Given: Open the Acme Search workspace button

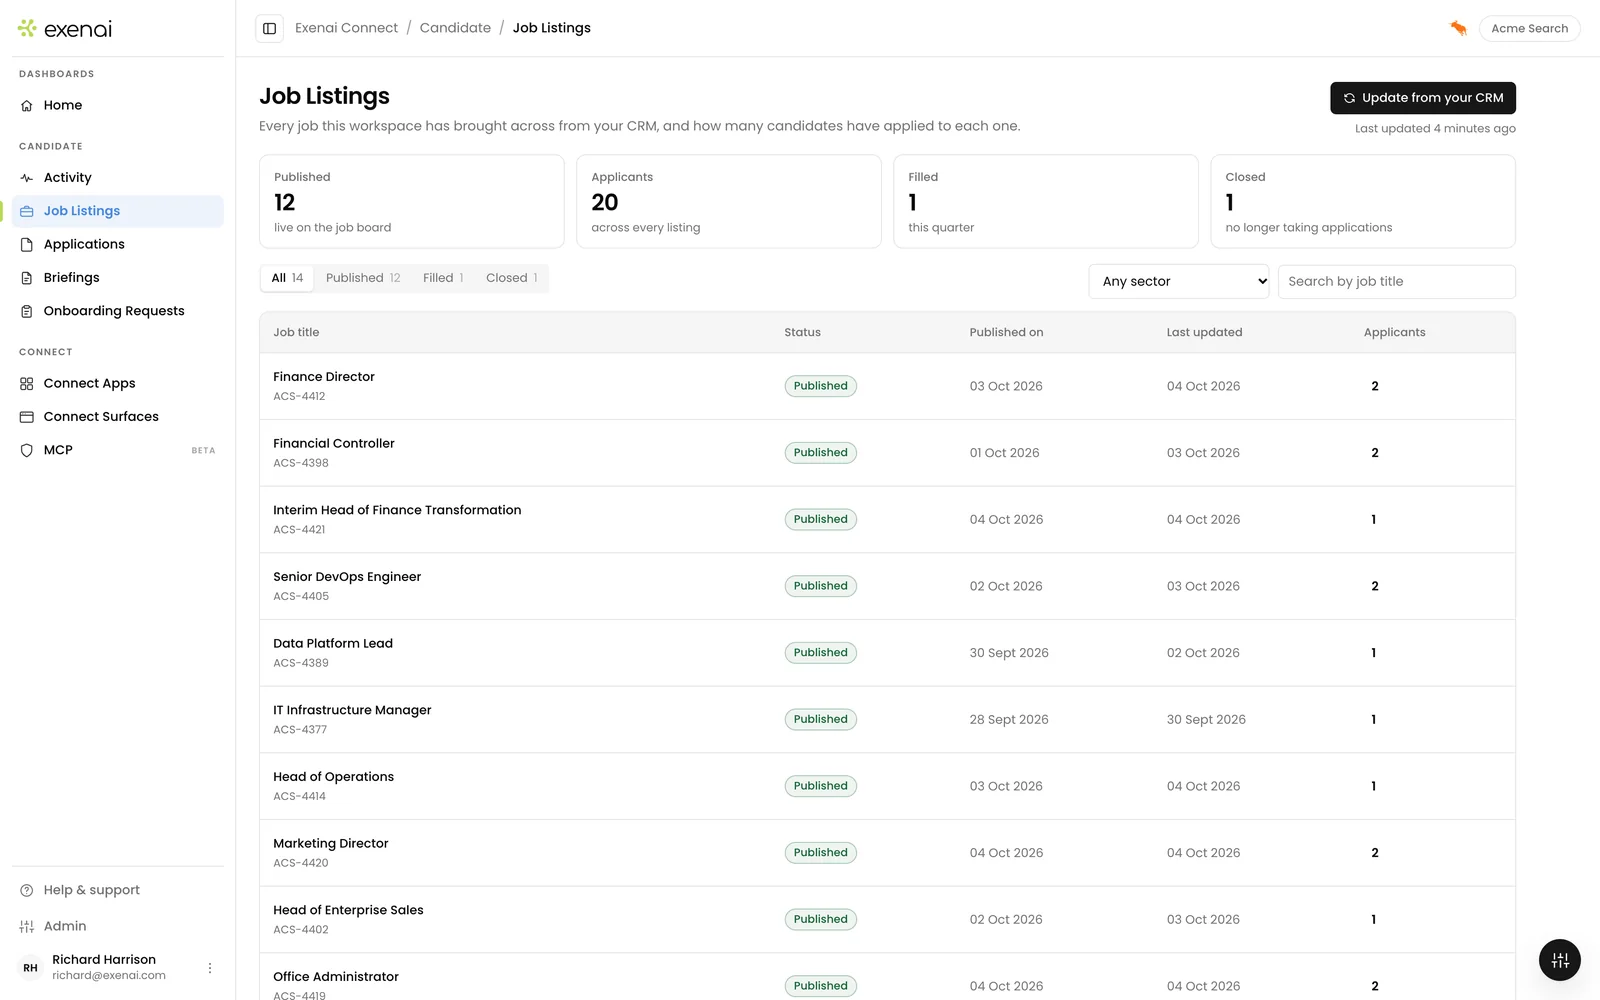Looking at the screenshot, I should (x=1529, y=28).
